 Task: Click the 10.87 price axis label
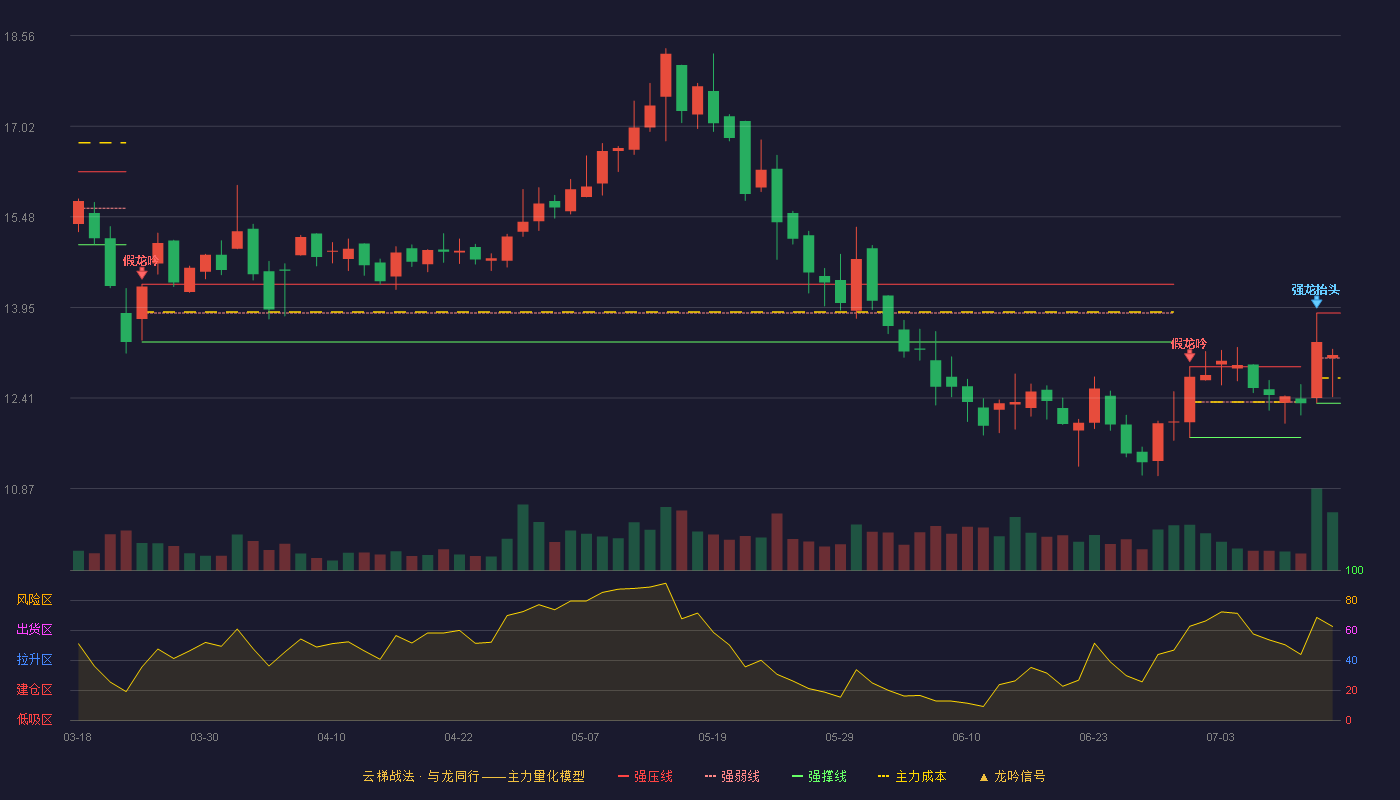pyautogui.click(x=19, y=489)
